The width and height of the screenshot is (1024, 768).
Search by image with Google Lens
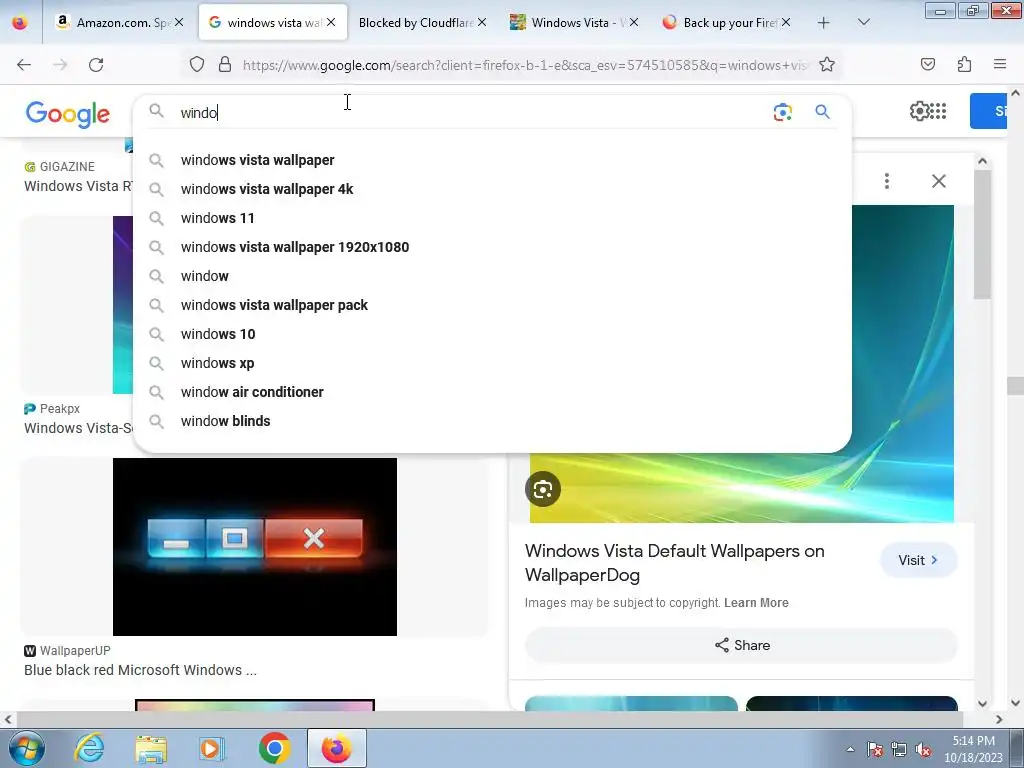[782, 112]
